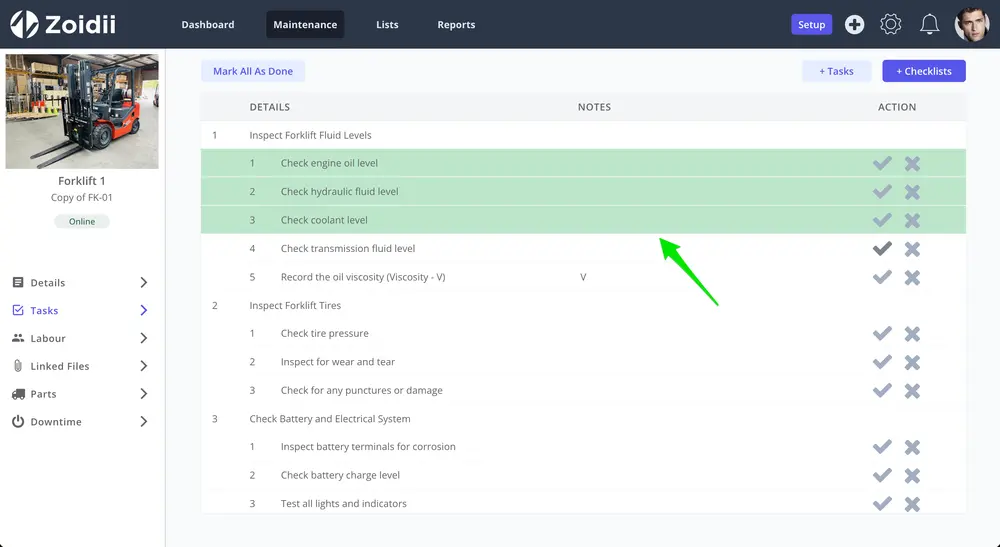This screenshot has height=547, width=1000.
Task: Click X for Check for any punctures
Action: point(912,390)
